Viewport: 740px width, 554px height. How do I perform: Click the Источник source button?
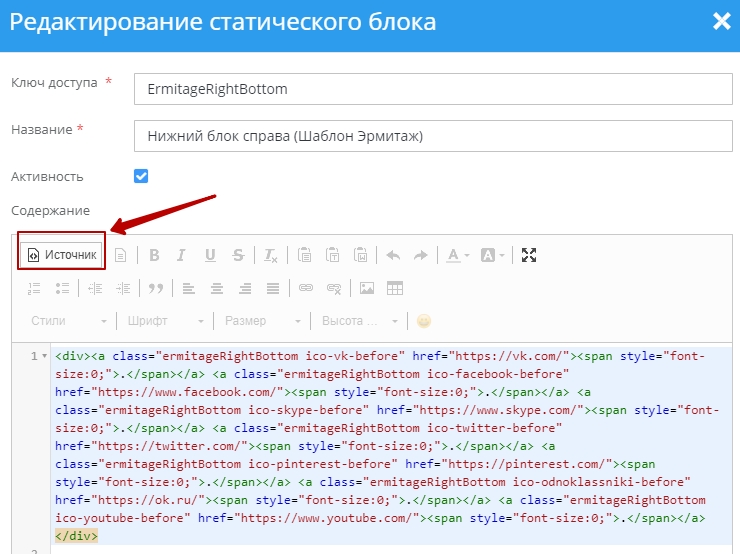tap(63, 255)
